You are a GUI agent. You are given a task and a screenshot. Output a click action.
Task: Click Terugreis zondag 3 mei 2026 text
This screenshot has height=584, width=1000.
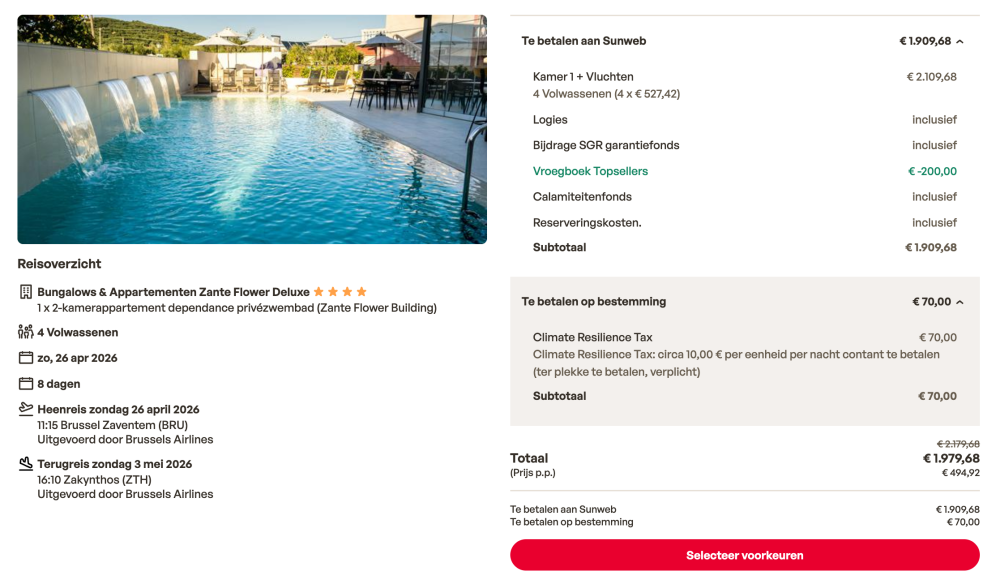point(114,464)
